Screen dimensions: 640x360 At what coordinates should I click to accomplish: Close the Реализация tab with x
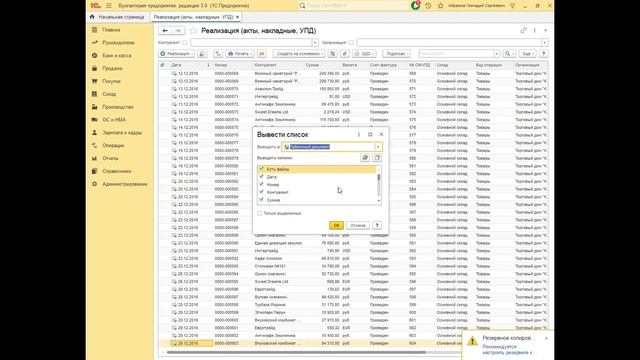pyautogui.click(x=237, y=17)
